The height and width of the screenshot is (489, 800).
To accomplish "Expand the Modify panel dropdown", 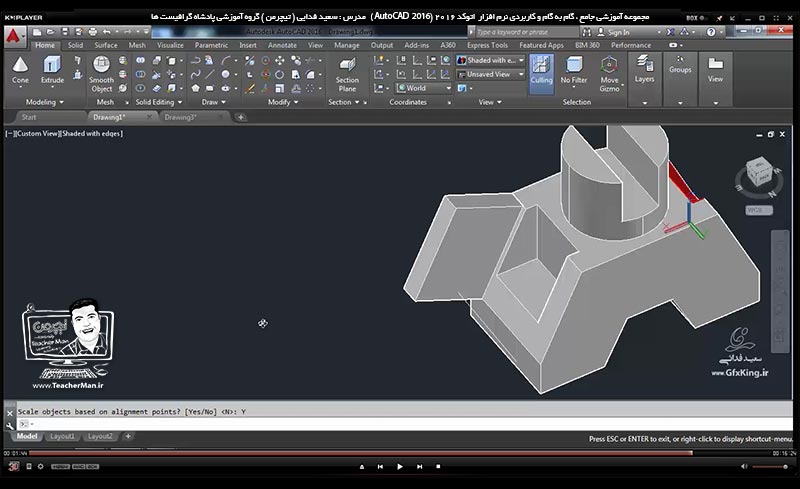I will 283,102.
